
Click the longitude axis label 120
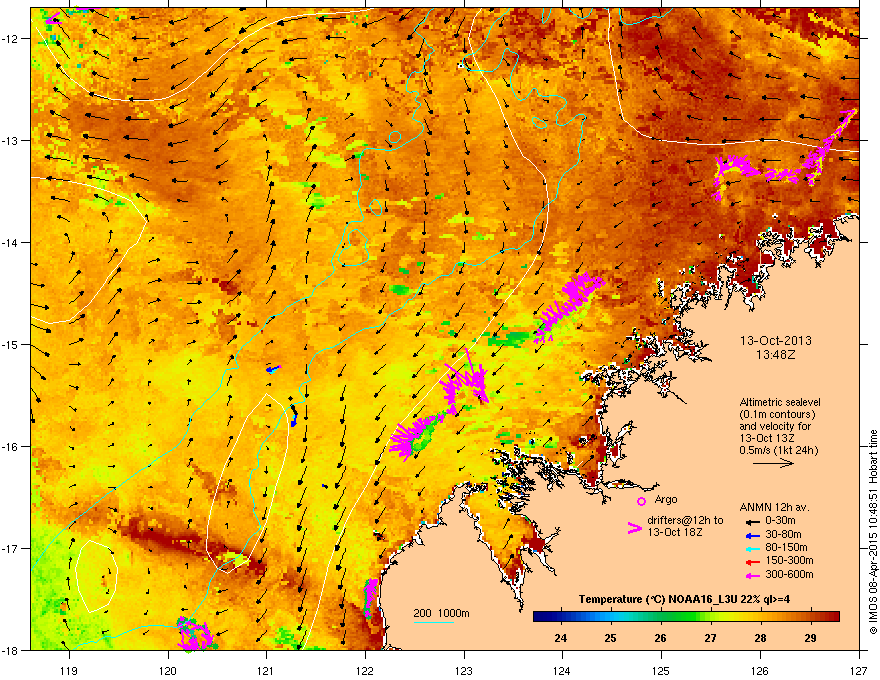(x=168, y=670)
